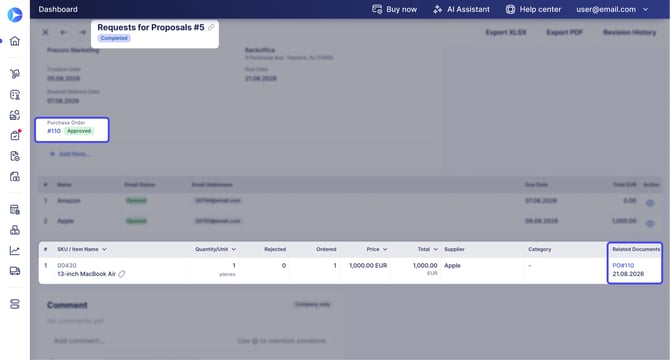Open the document-with-clock sidebar icon

[x=15, y=156]
